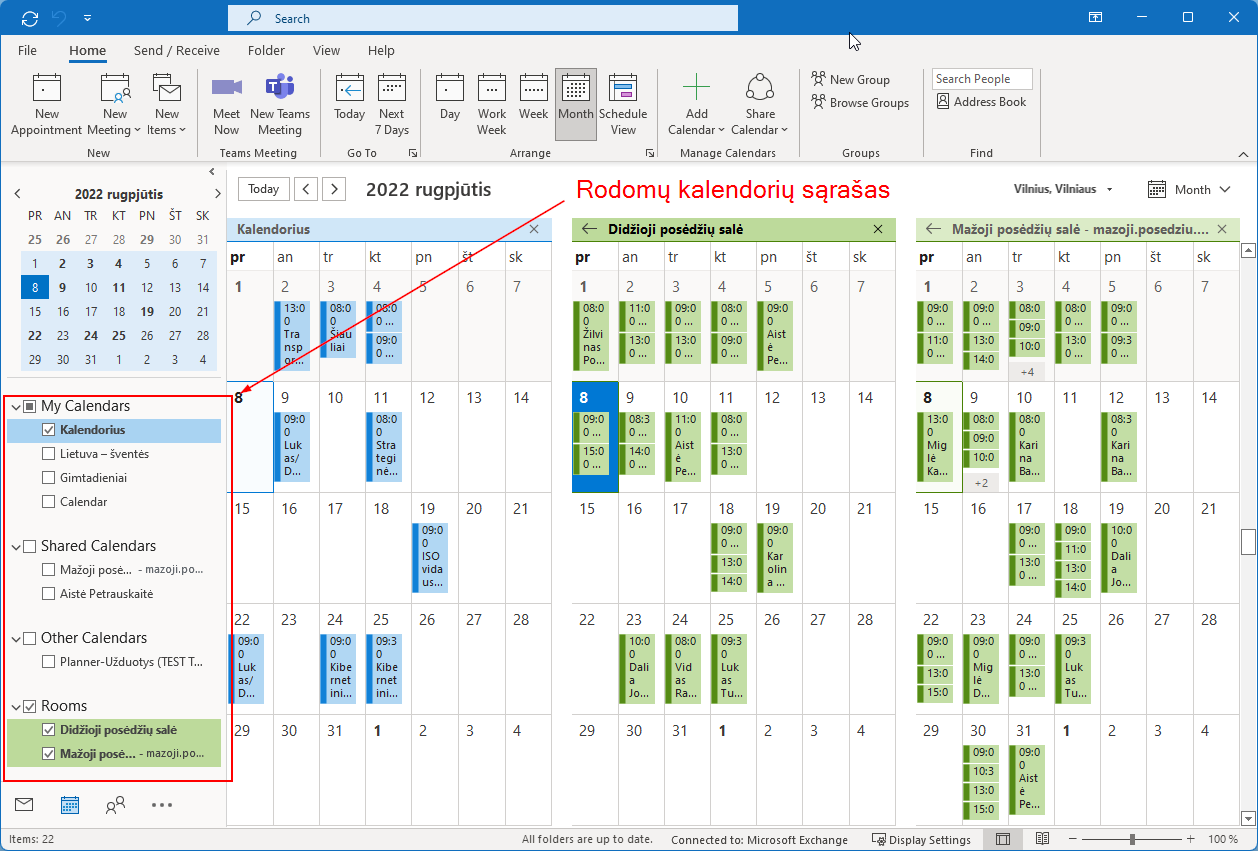Collapse the My Calendars group
Image resolution: width=1258 pixels, height=851 pixels.
tap(16, 407)
